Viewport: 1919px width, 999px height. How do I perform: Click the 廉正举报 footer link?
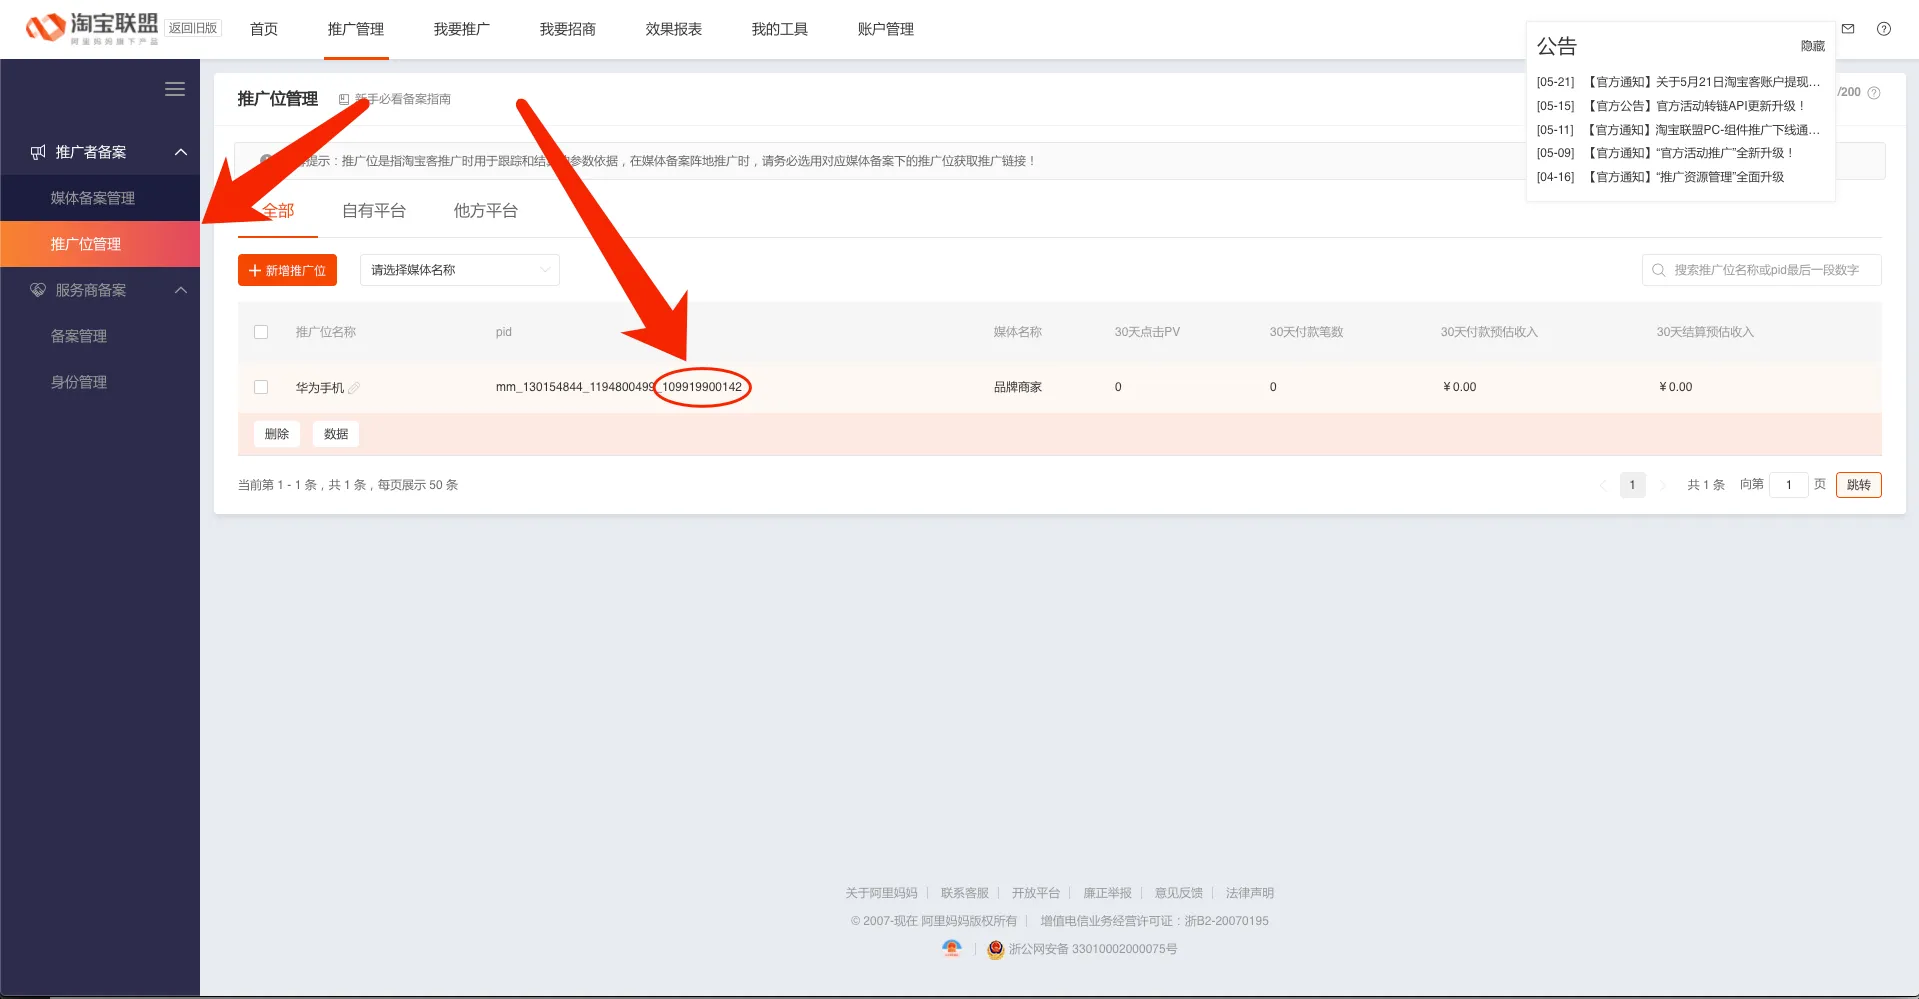1107,893
